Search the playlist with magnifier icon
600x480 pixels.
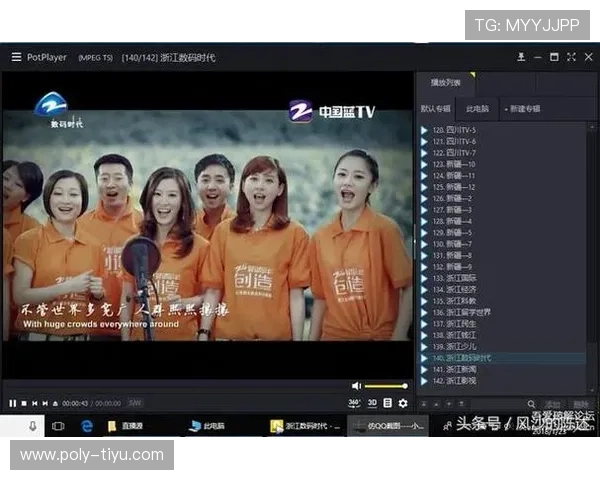pos(531,404)
